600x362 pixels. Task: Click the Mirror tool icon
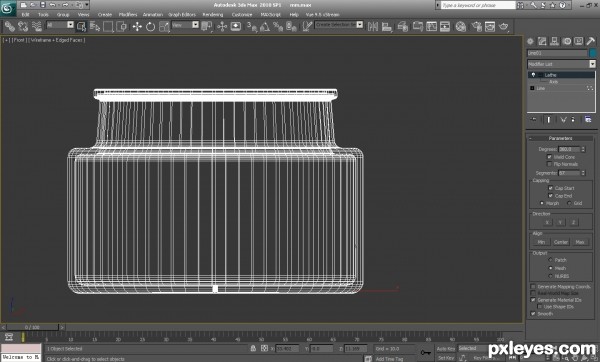pyautogui.click(x=372, y=26)
